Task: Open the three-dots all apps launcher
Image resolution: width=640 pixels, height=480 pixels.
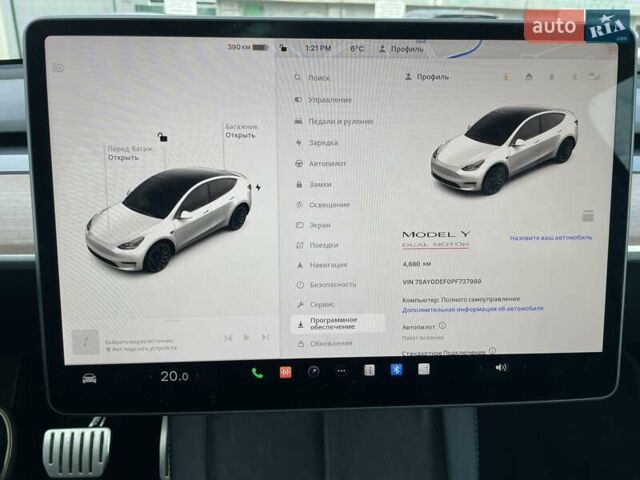Action: click(x=341, y=371)
